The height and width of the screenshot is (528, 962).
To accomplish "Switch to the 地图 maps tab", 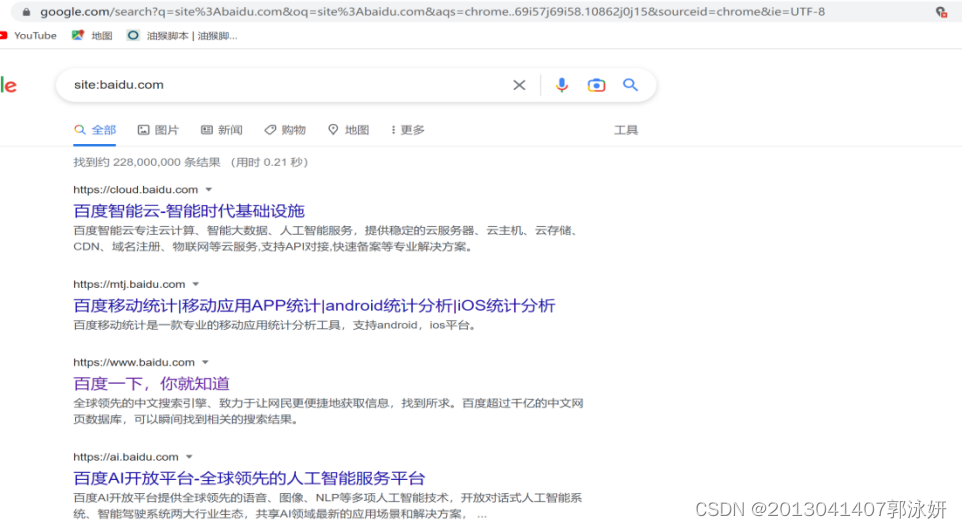I will (348, 130).
